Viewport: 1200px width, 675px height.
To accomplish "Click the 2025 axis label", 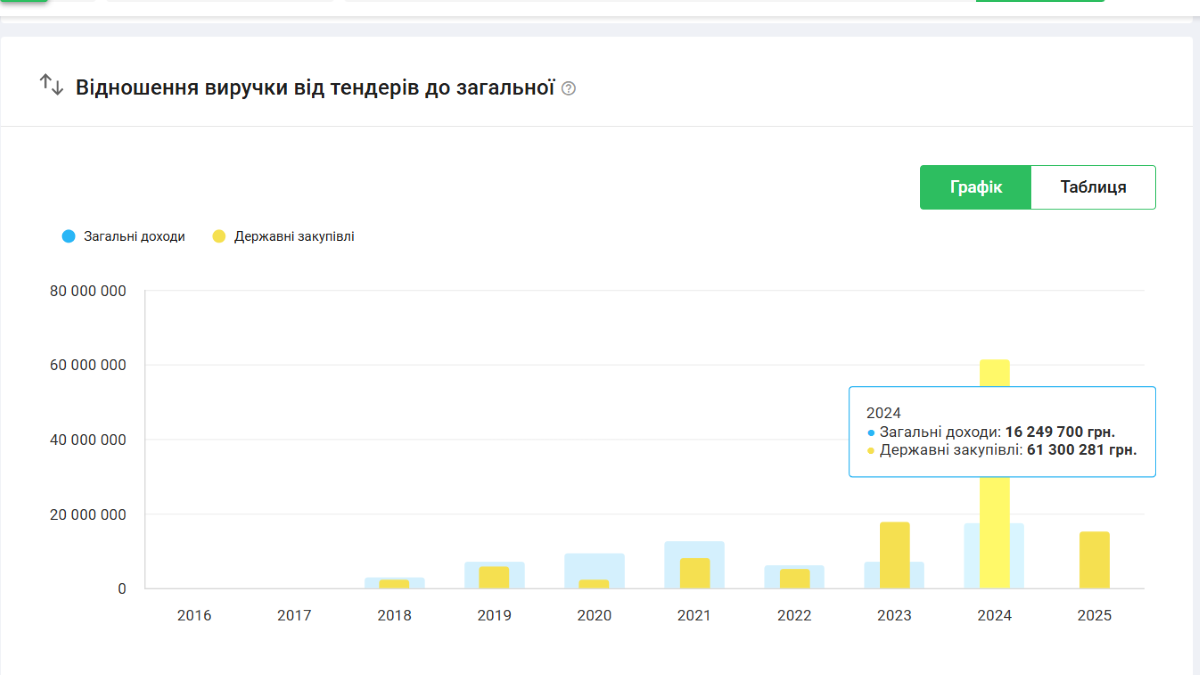I will (1094, 616).
